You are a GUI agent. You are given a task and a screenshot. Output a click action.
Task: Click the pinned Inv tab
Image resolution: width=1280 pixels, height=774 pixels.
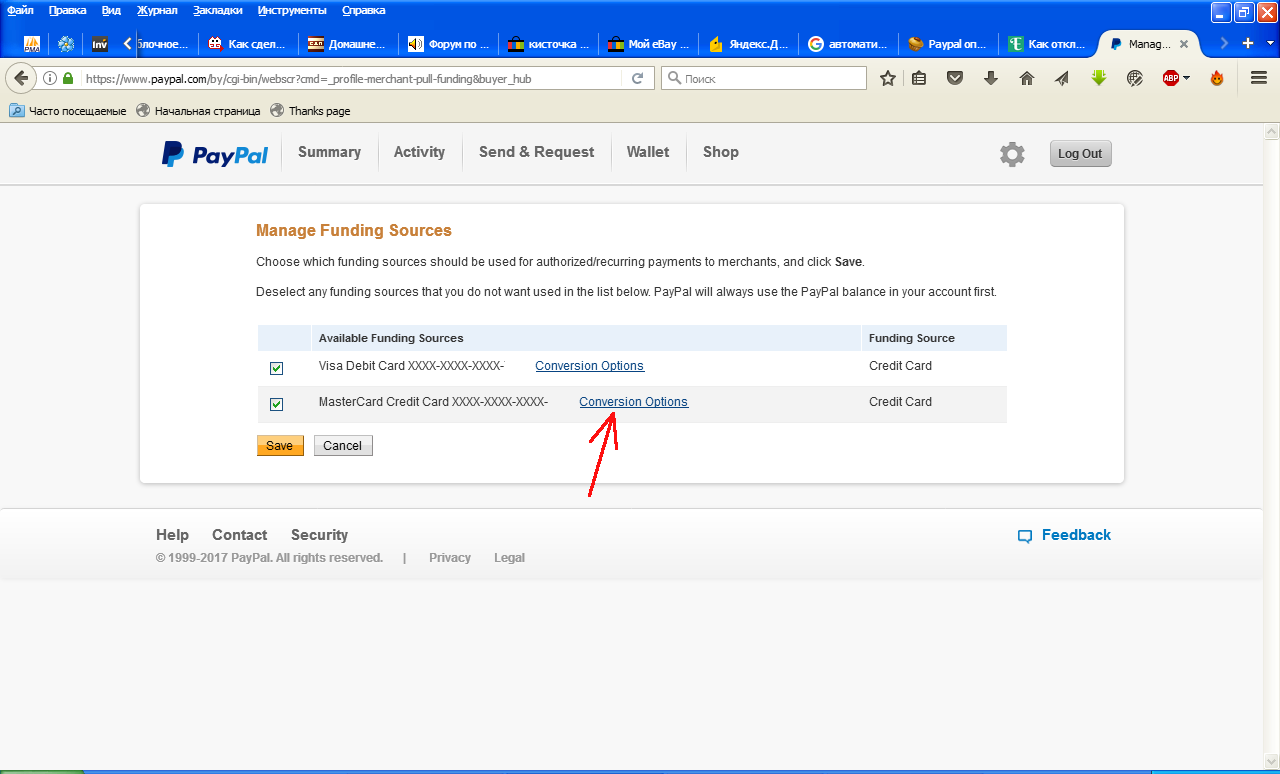[x=99, y=44]
